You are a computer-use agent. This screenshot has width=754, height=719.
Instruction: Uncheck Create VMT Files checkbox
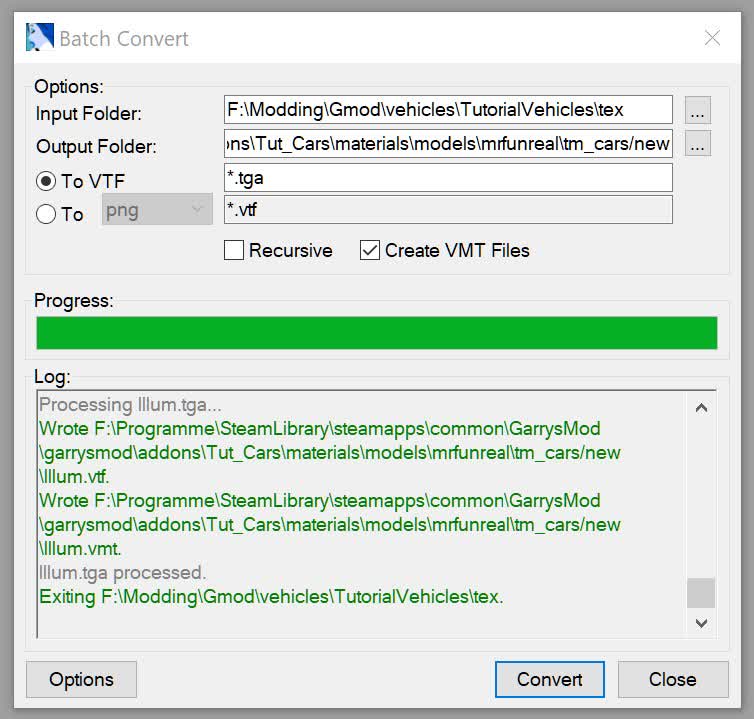pos(370,250)
